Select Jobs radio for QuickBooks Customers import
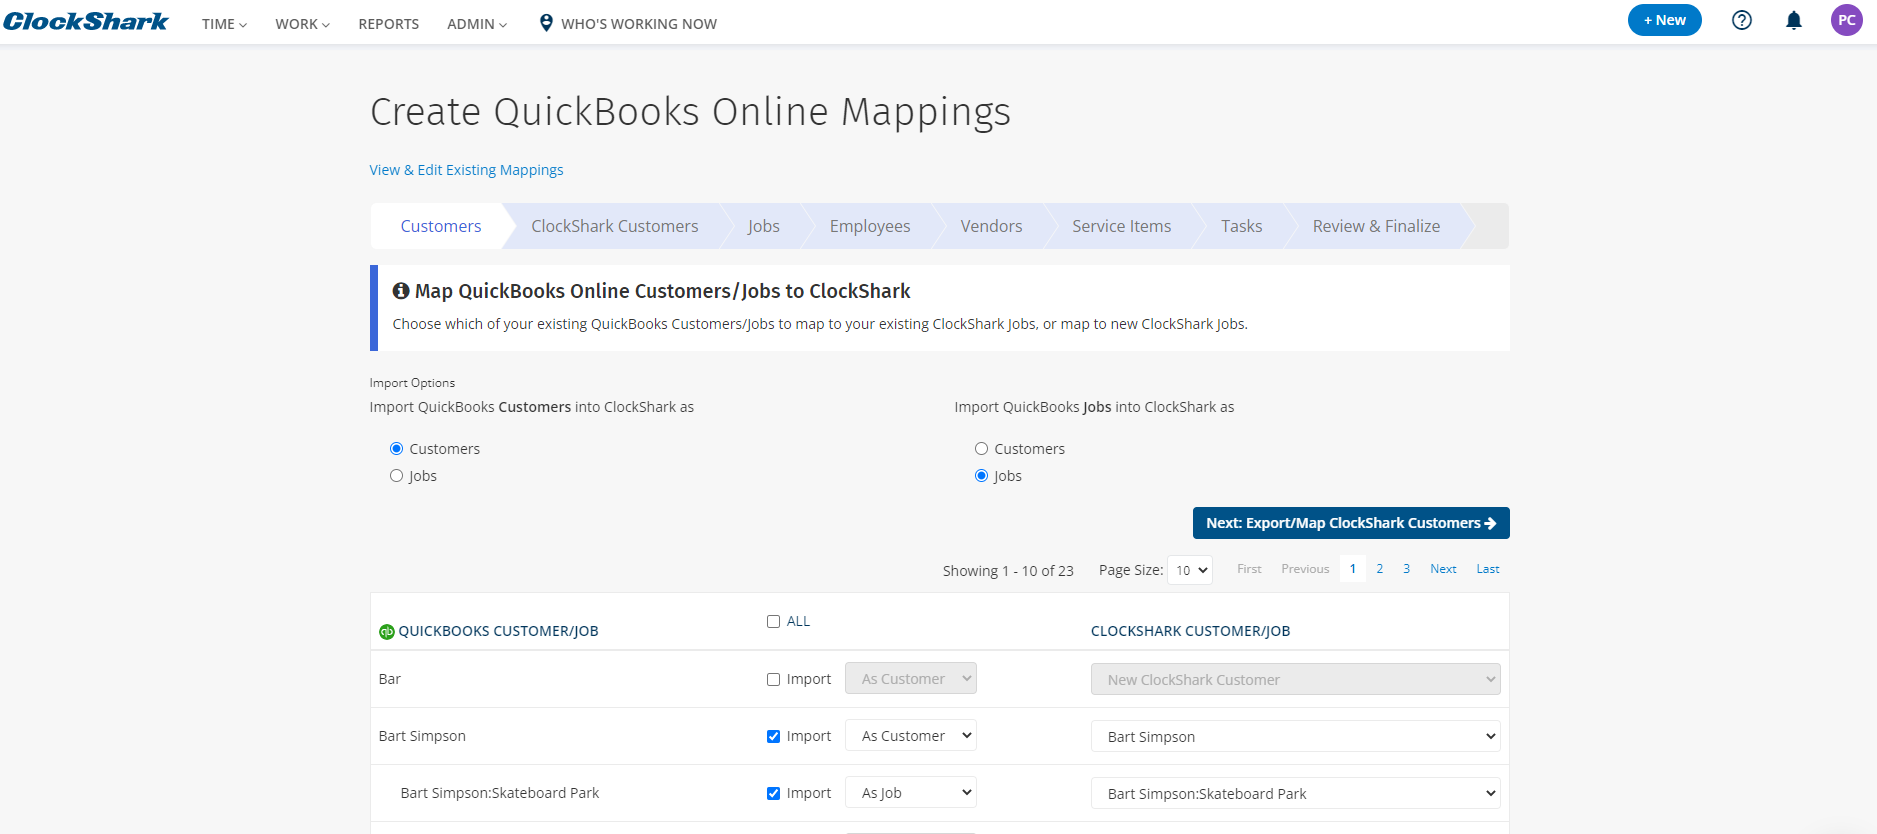The height and width of the screenshot is (834, 1877). click(x=396, y=476)
